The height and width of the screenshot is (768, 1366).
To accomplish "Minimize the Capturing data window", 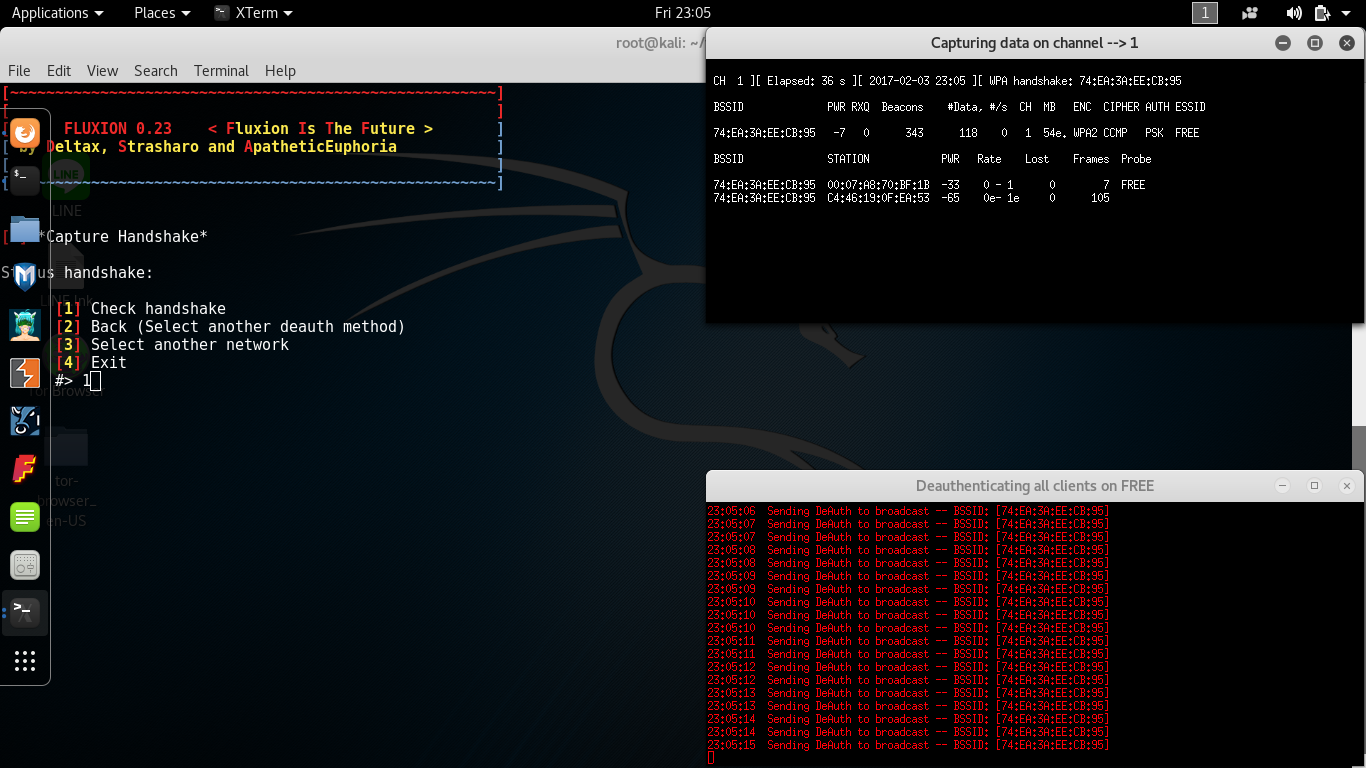I will pyautogui.click(x=1283, y=43).
